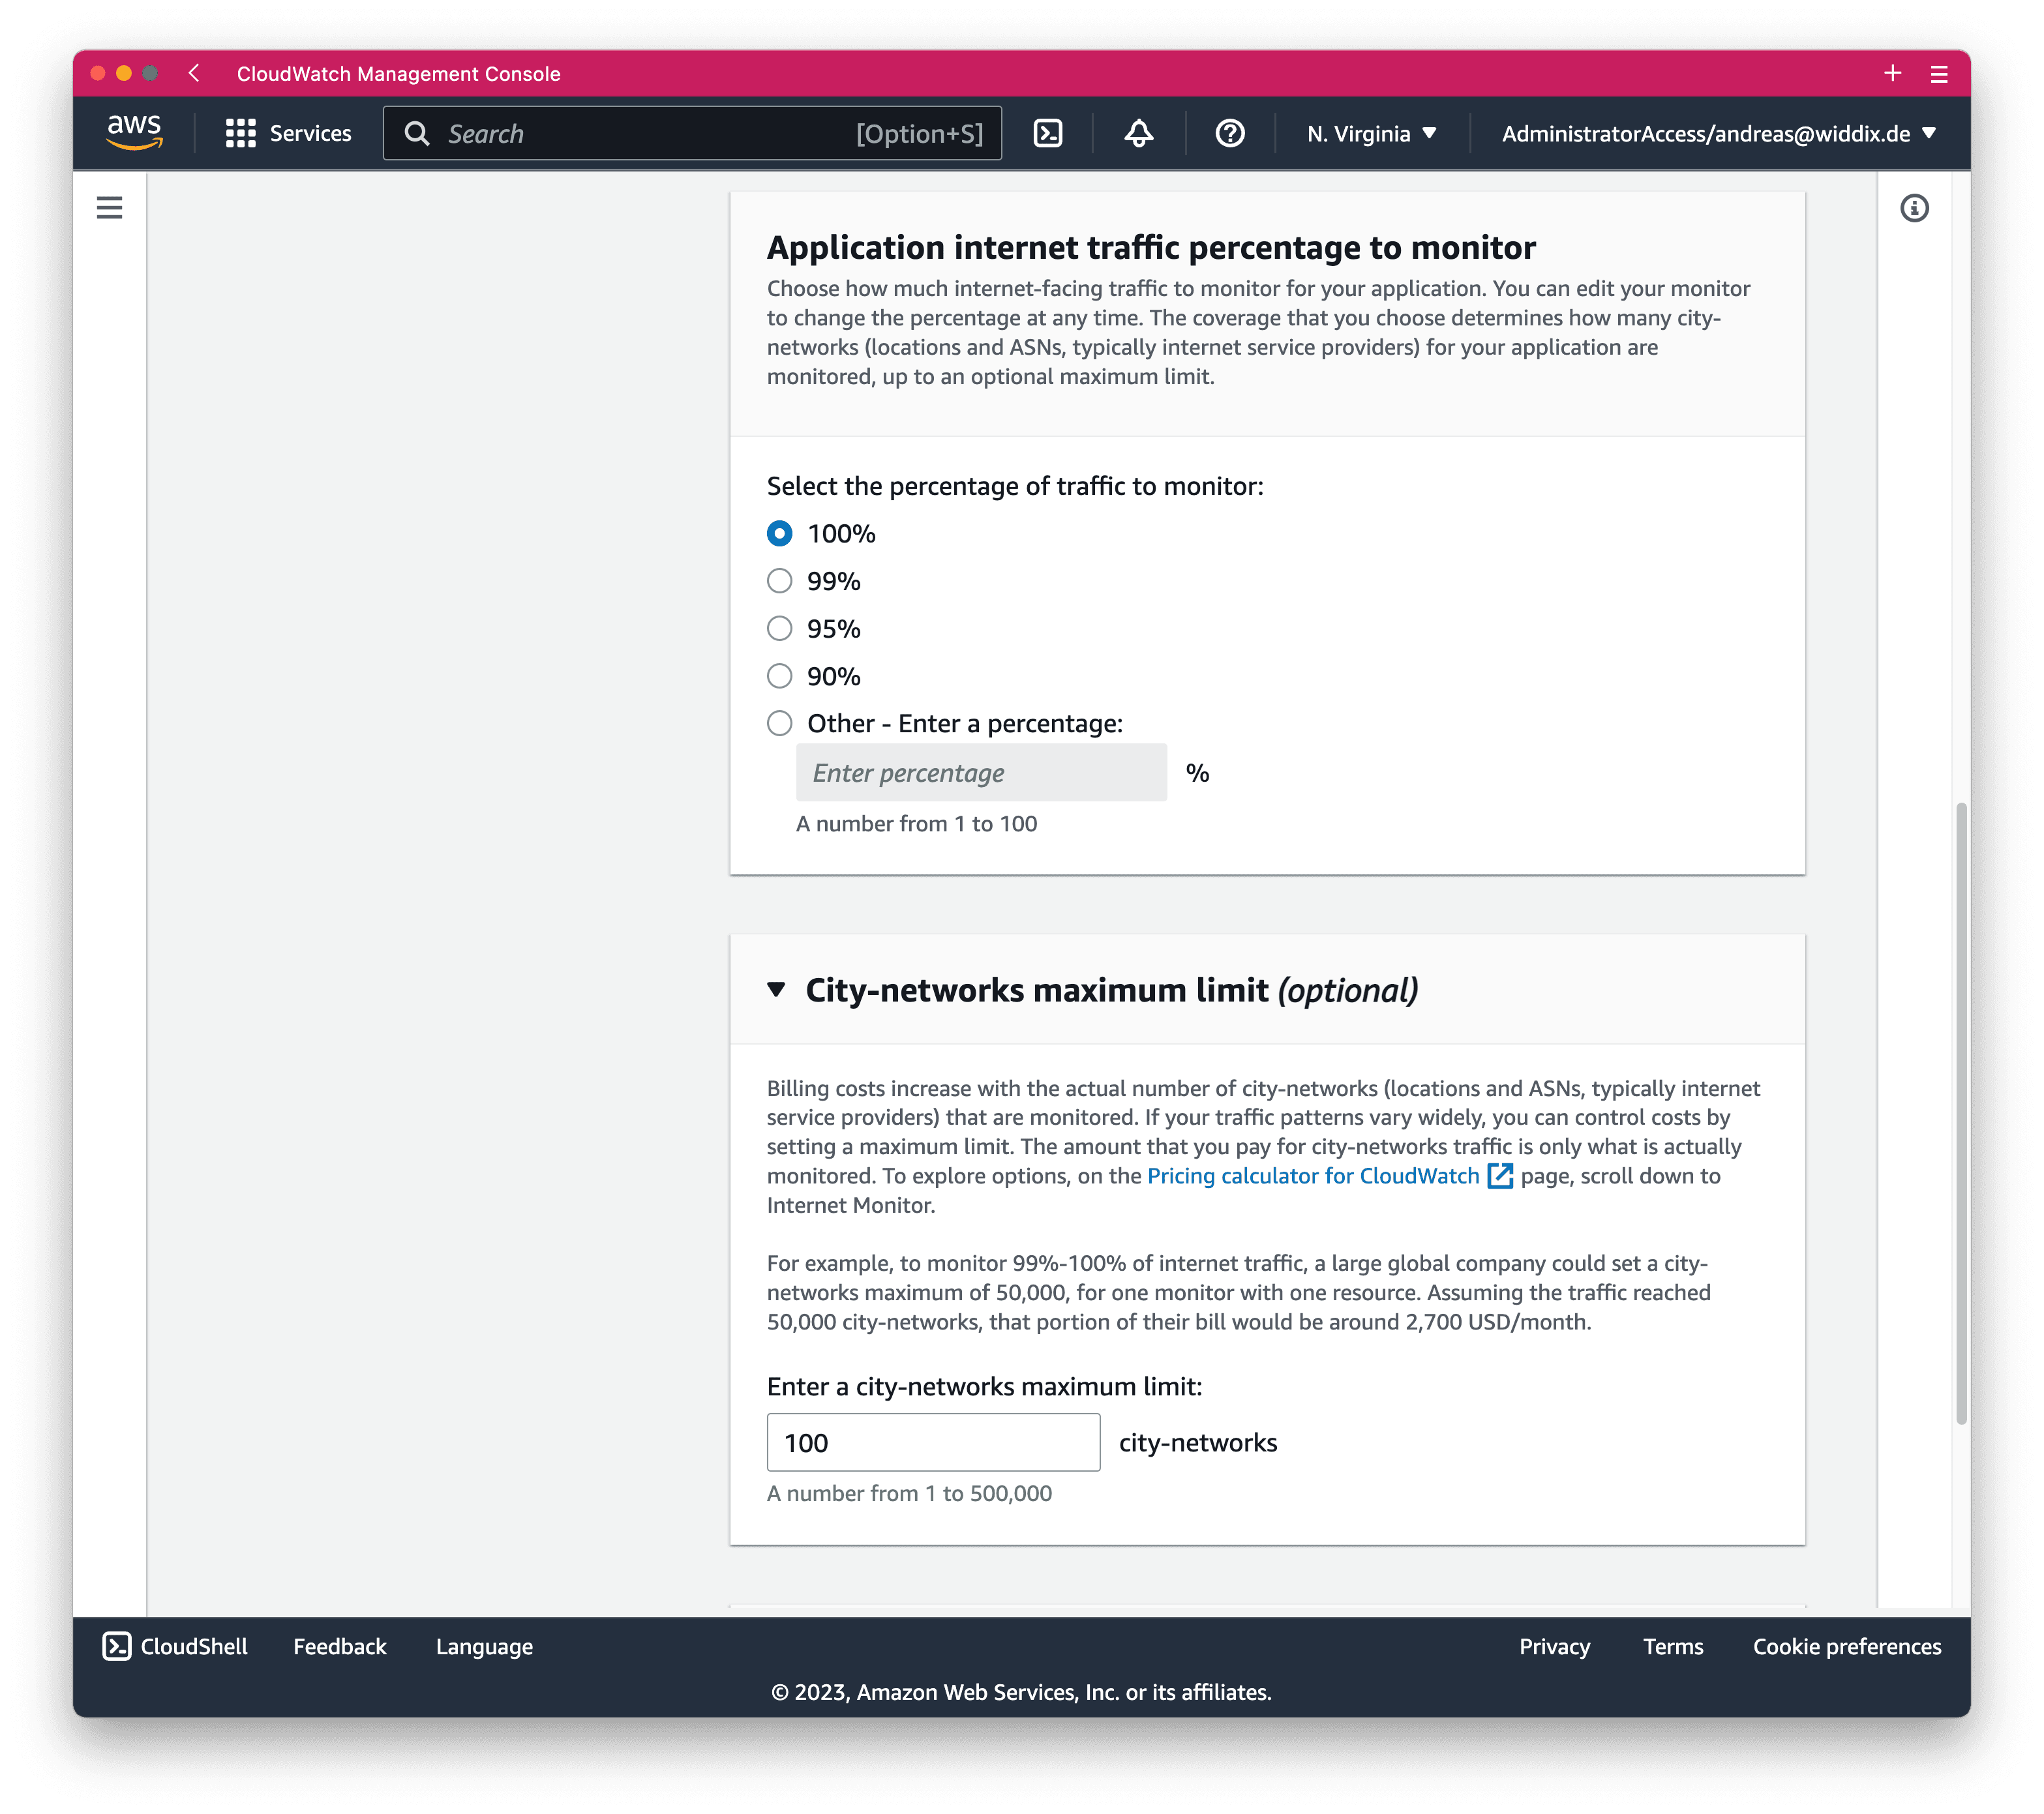Open the Feedback item in the footer
The width and height of the screenshot is (2044, 1814).
(339, 1647)
